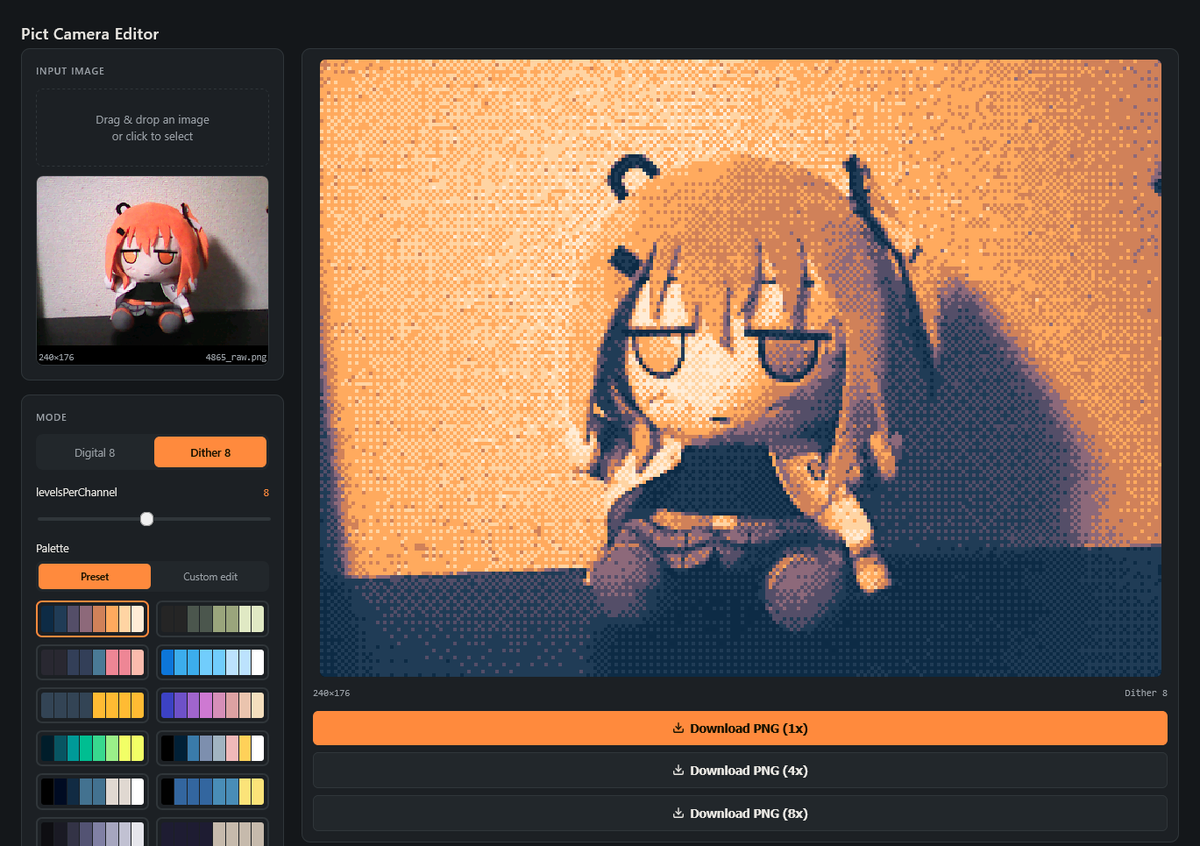1200x846 pixels.
Task: Click the Dither 8 label below the preview
Action: (x=1146, y=693)
